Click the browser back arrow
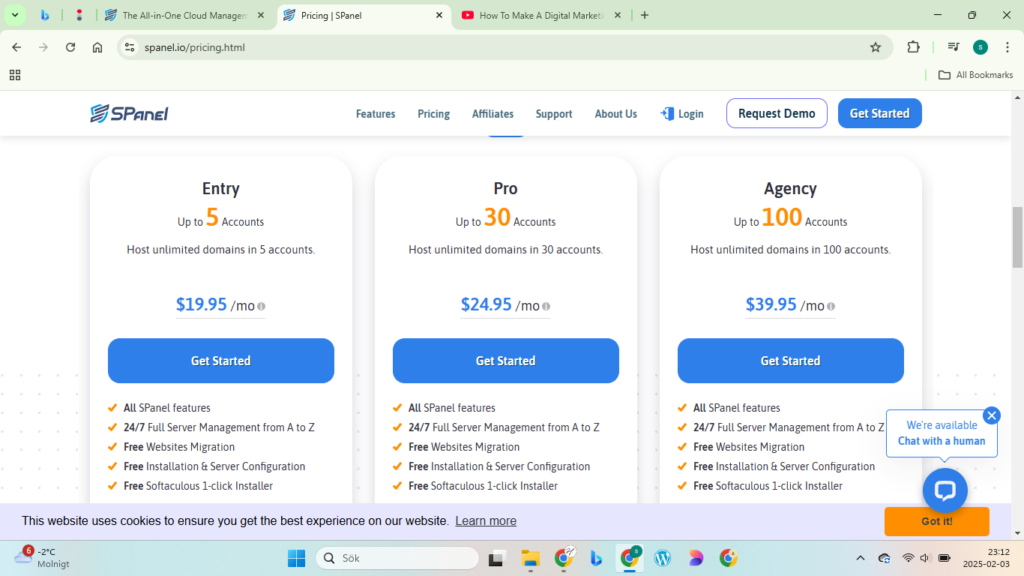This screenshot has height=576, width=1024. point(16,47)
